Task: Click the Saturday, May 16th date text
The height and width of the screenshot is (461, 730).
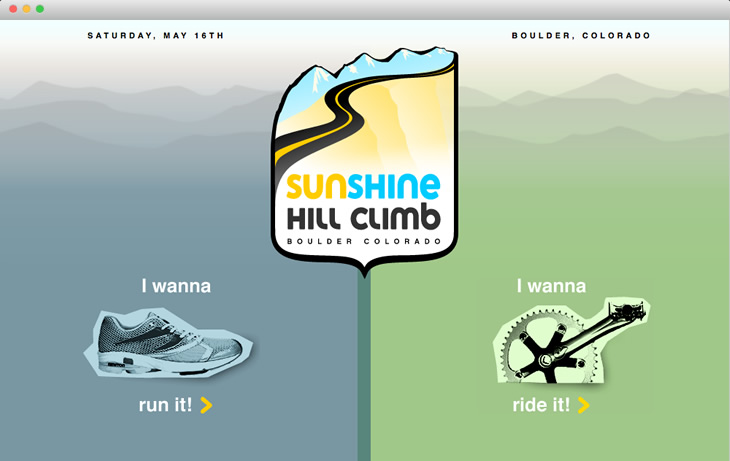Action: (x=156, y=35)
